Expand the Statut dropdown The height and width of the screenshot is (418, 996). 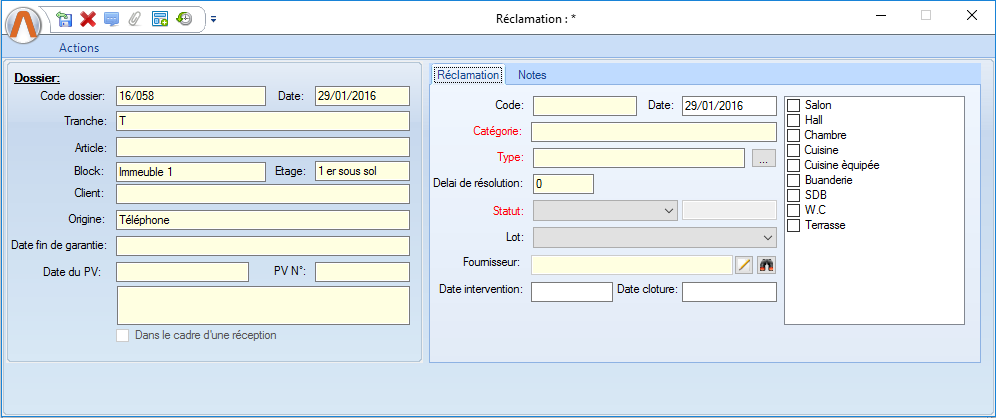[x=669, y=210]
